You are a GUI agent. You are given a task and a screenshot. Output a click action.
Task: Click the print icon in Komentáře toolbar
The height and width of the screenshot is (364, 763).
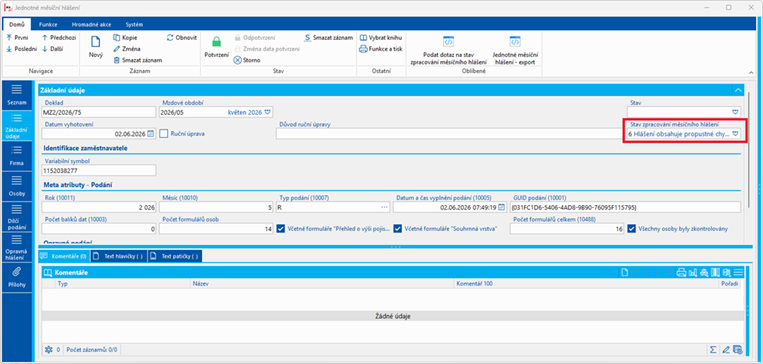[681, 273]
